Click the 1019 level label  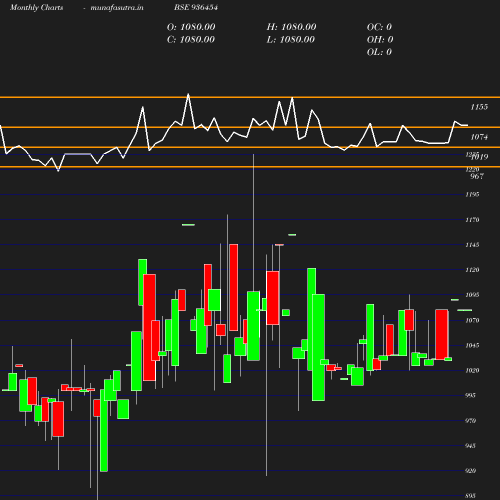pos(480,157)
